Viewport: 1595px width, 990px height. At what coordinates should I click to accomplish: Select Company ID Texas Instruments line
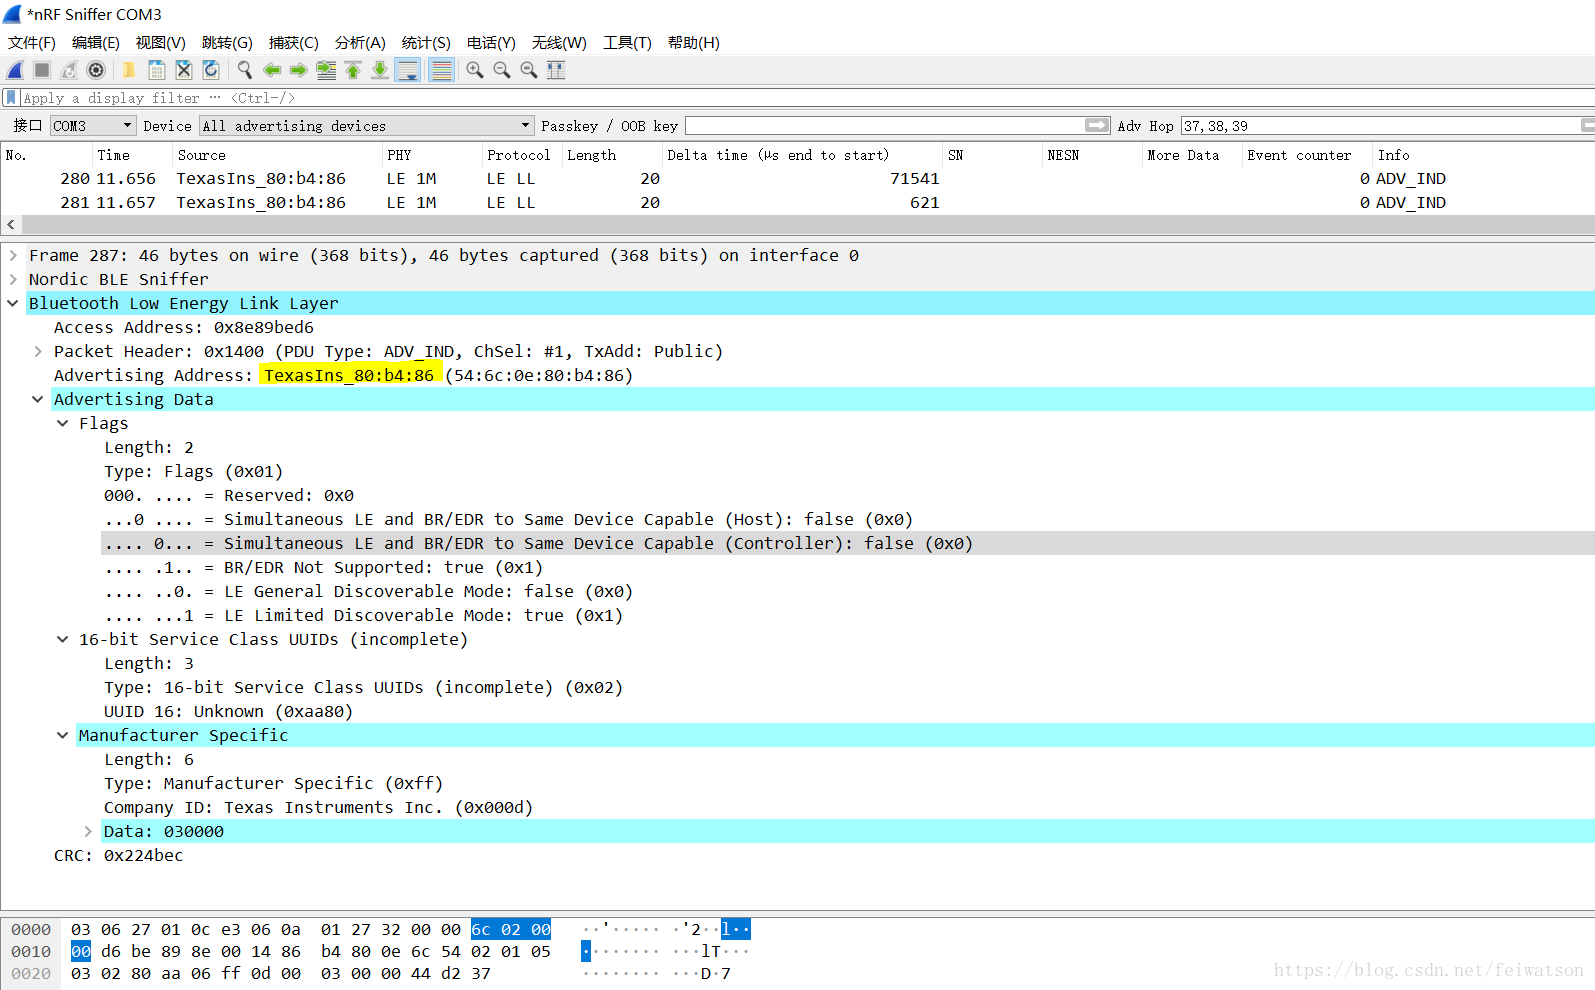coord(318,807)
